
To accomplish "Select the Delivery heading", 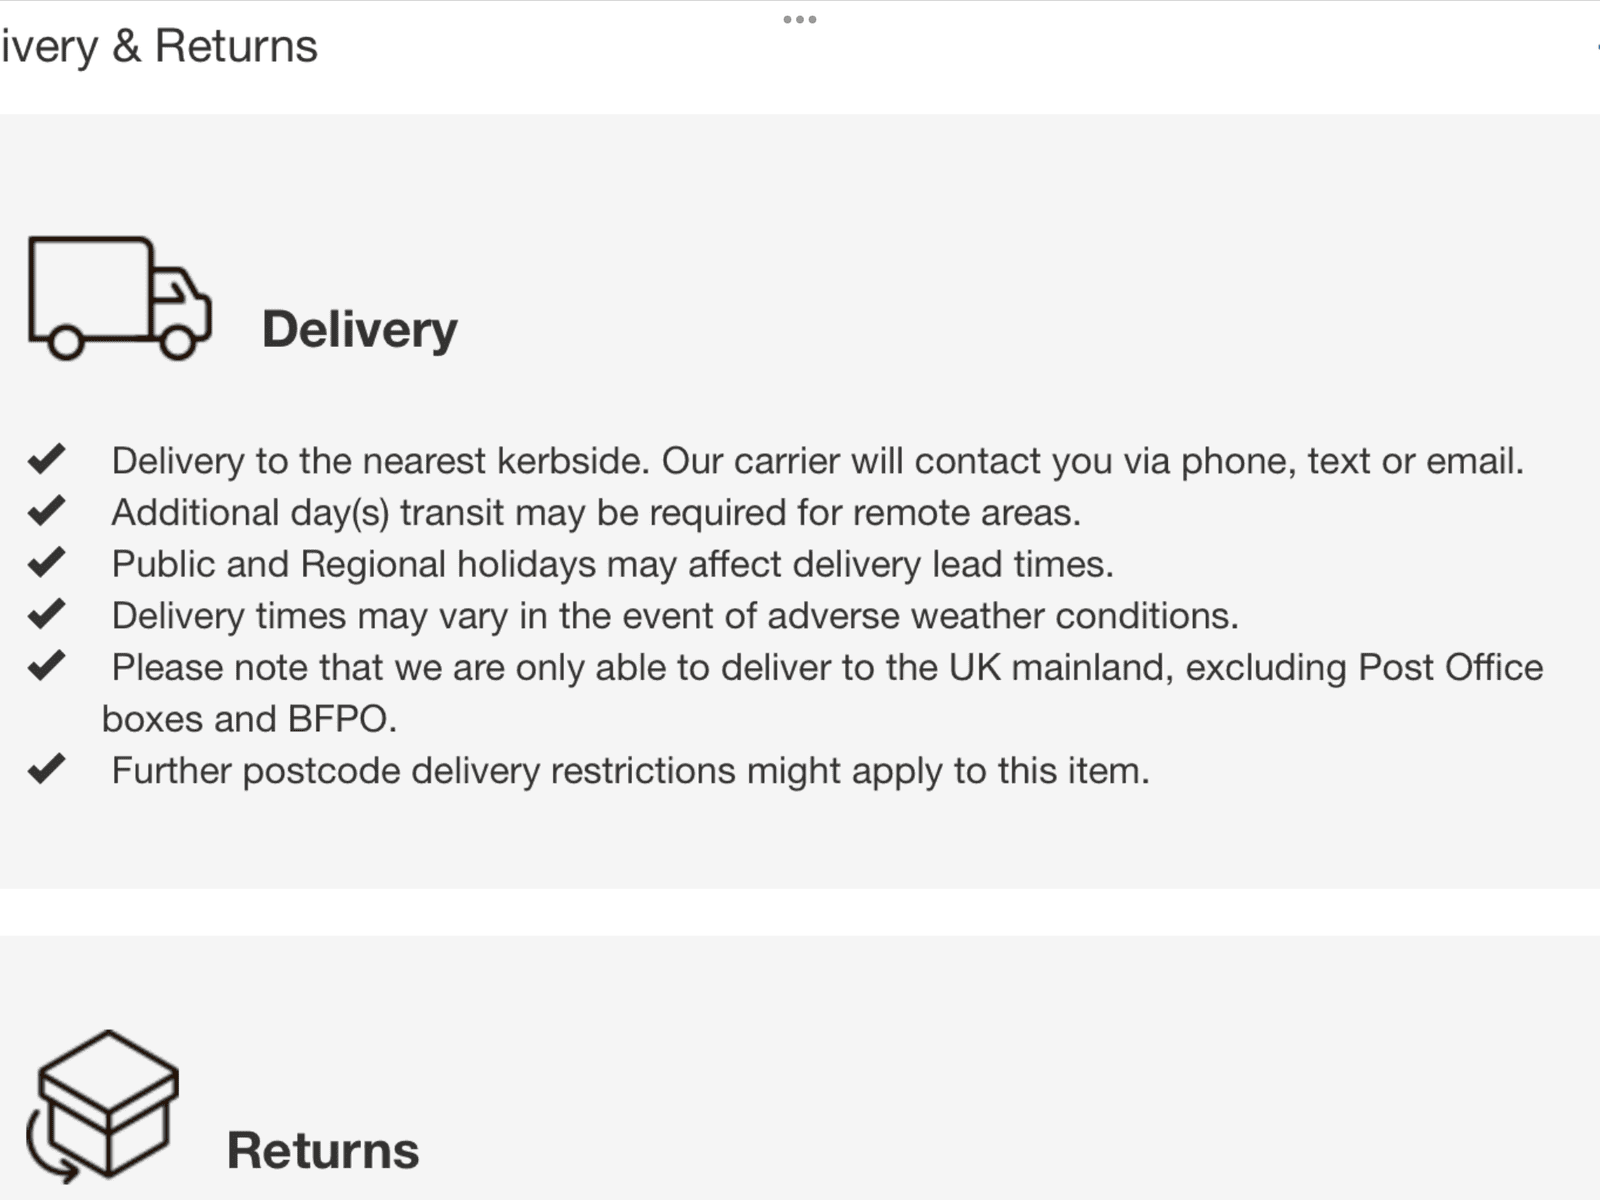I will pyautogui.click(x=360, y=330).
